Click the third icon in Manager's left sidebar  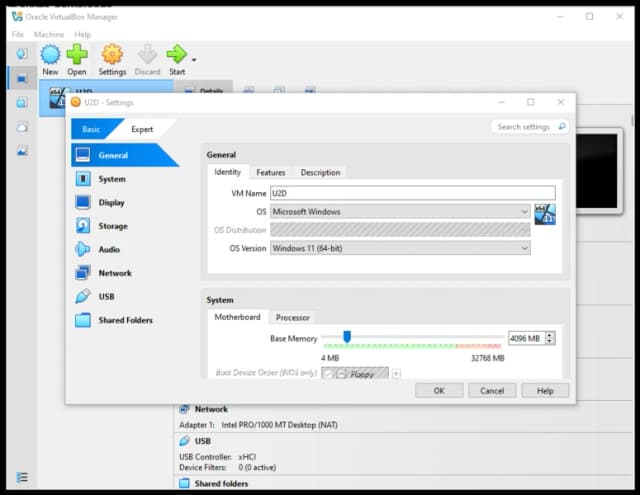click(22, 102)
